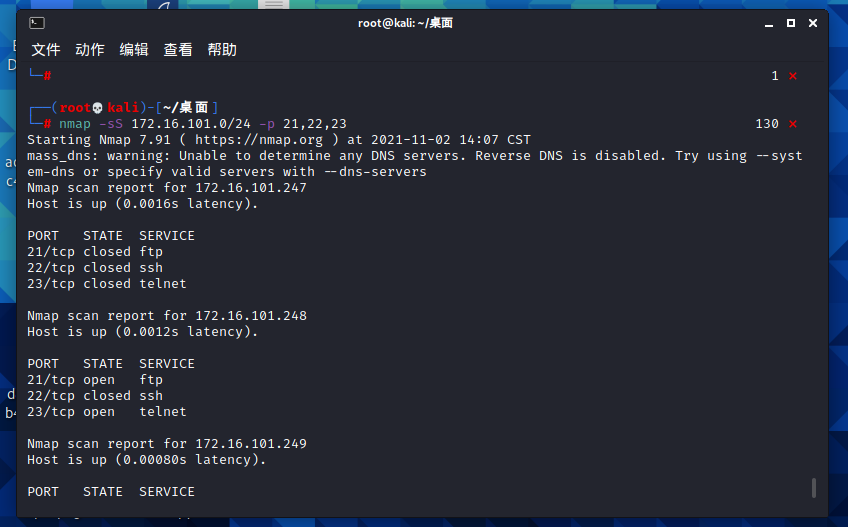Maximize the terminal window
The image size is (848, 527).
pos(791,23)
